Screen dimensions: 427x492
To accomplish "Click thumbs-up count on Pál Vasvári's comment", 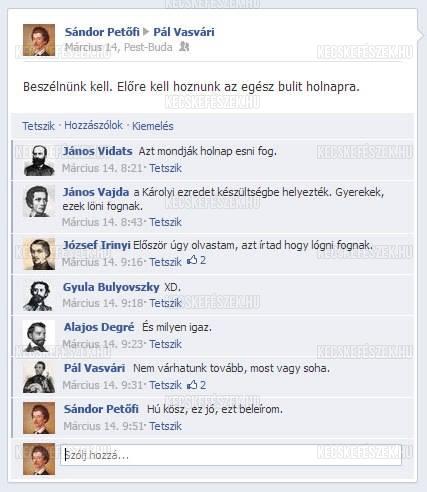I will 196,385.
